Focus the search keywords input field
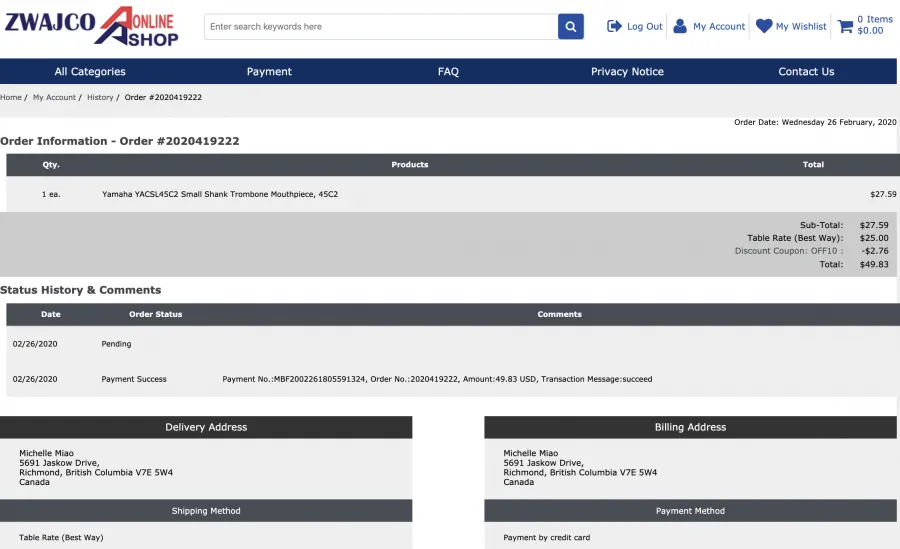The height and width of the screenshot is (549, 900). pyautogui.click(x=381, y=26)
